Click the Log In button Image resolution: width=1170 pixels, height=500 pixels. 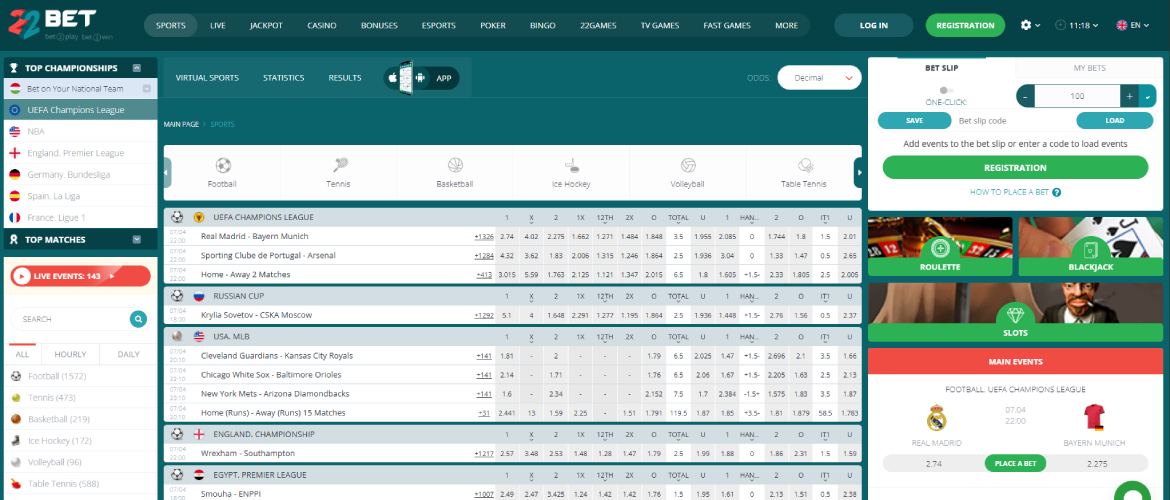click(x=874, y=25)
